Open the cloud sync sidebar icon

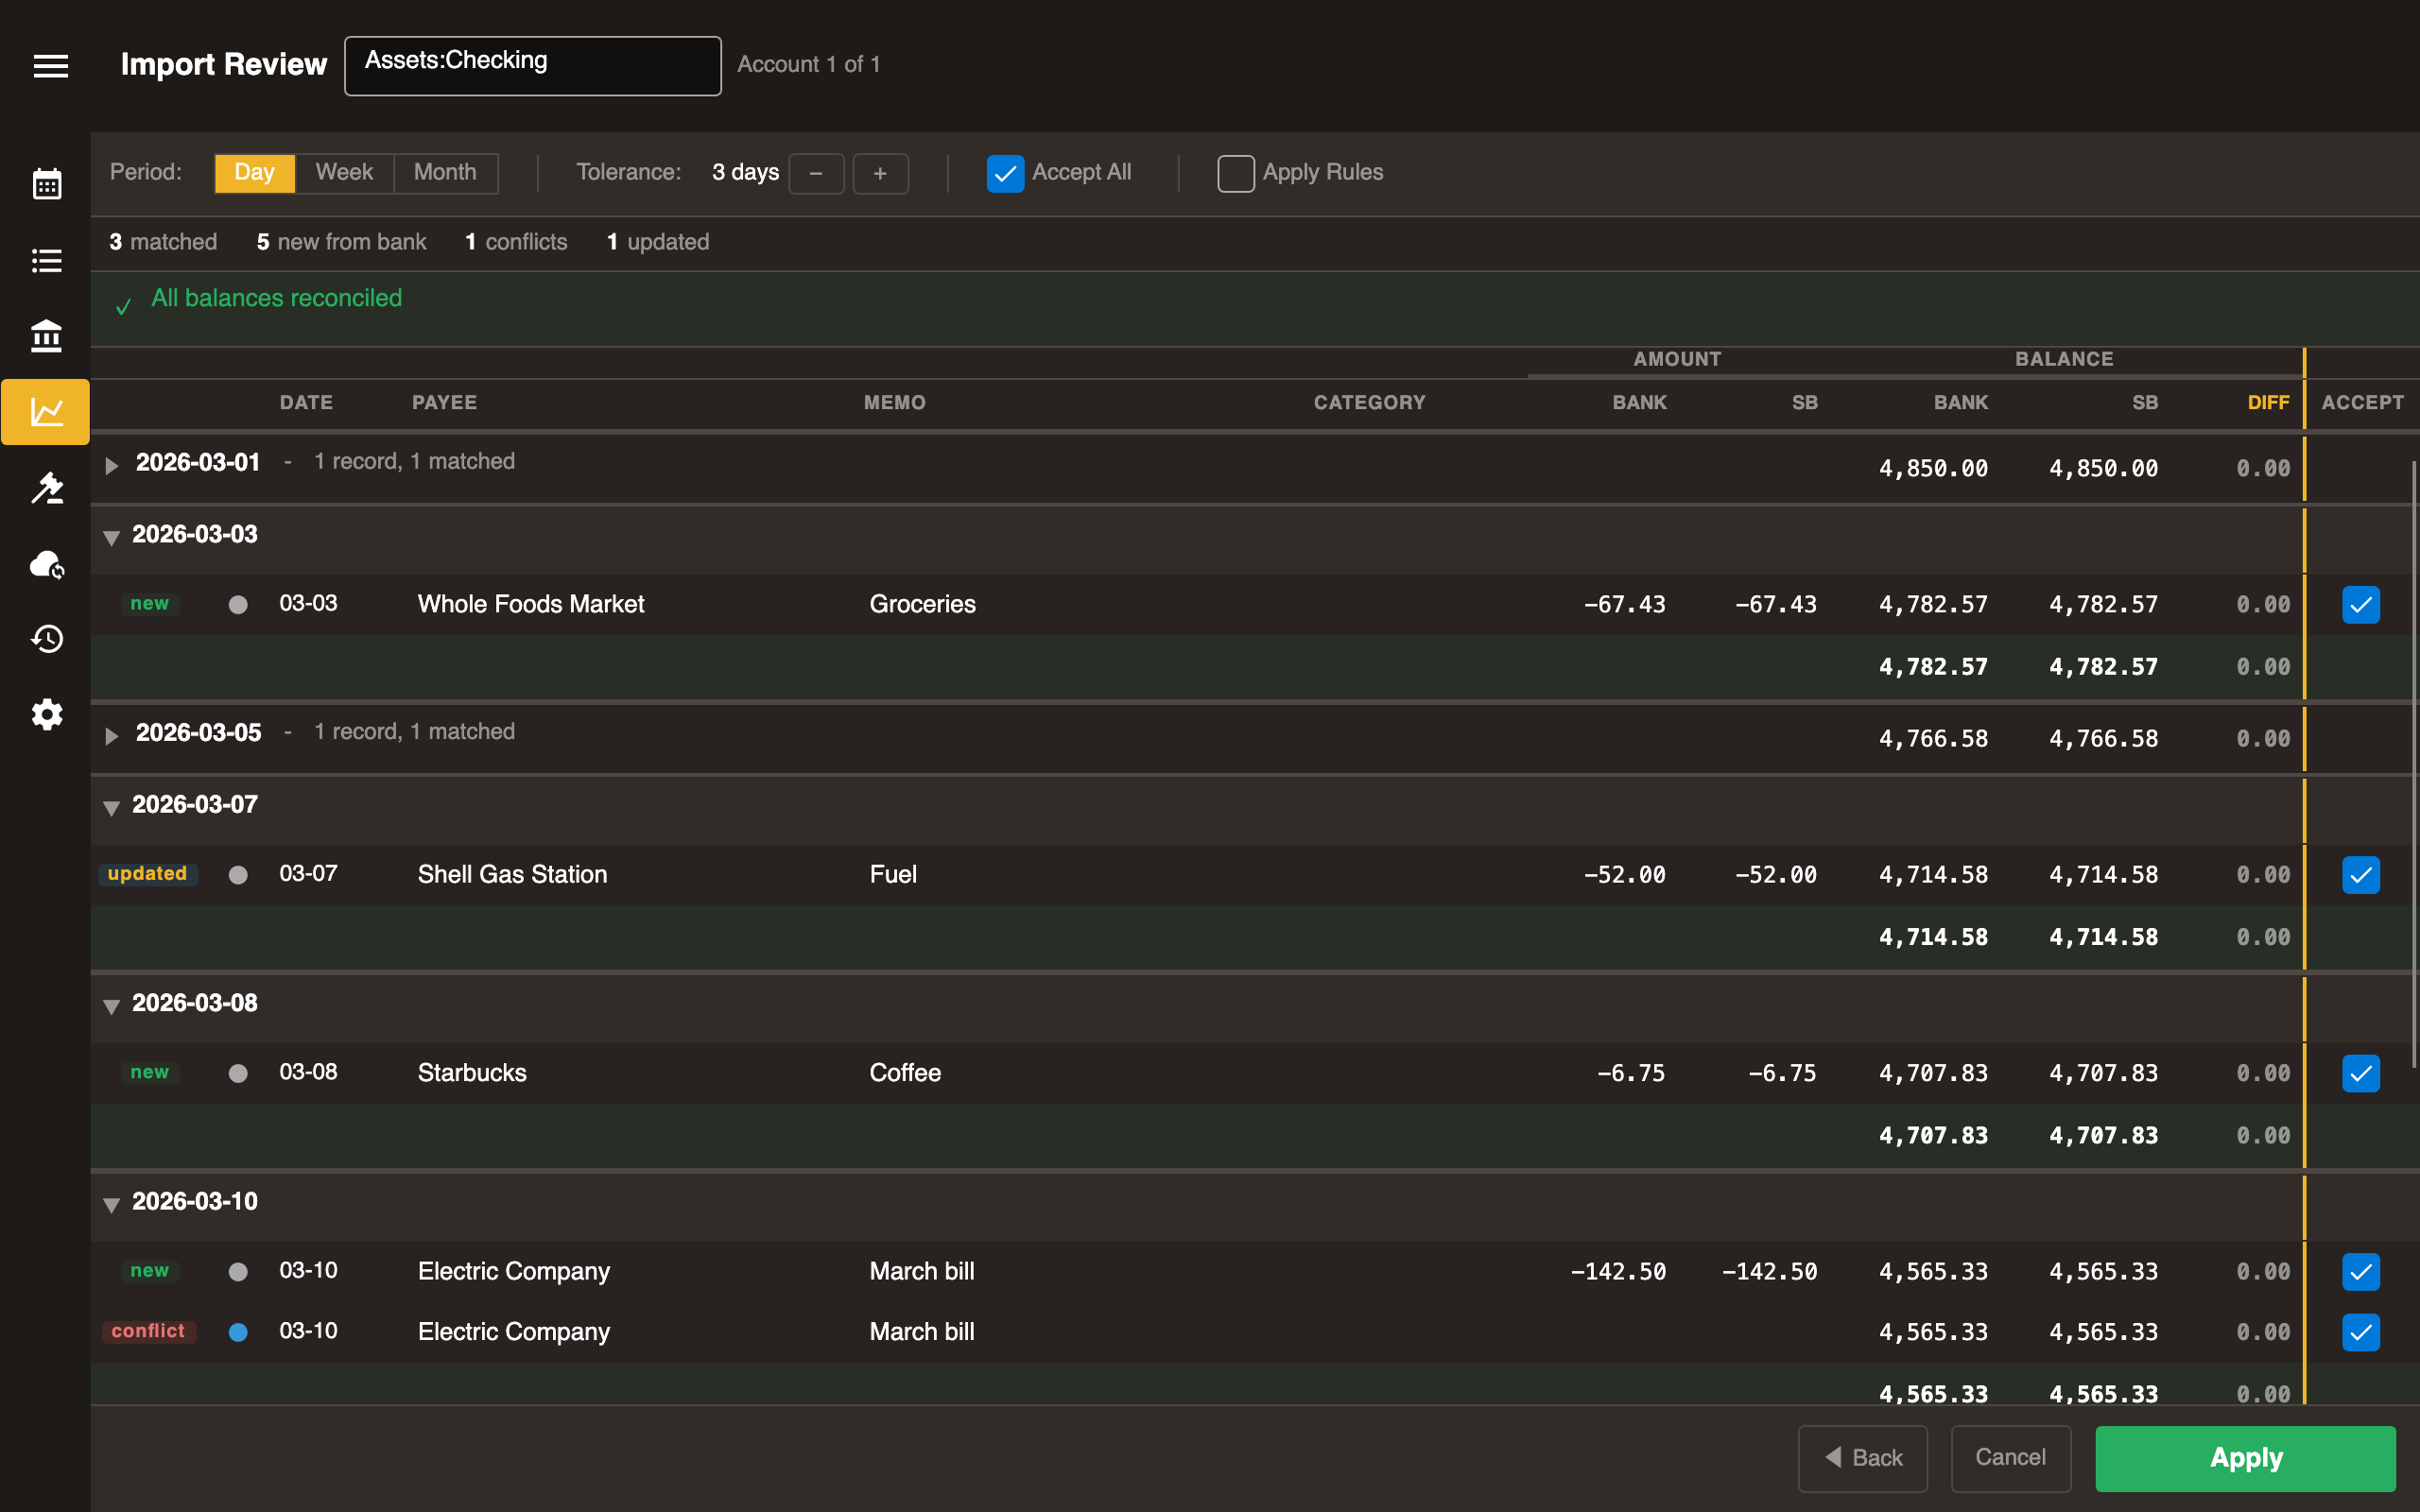46,564
